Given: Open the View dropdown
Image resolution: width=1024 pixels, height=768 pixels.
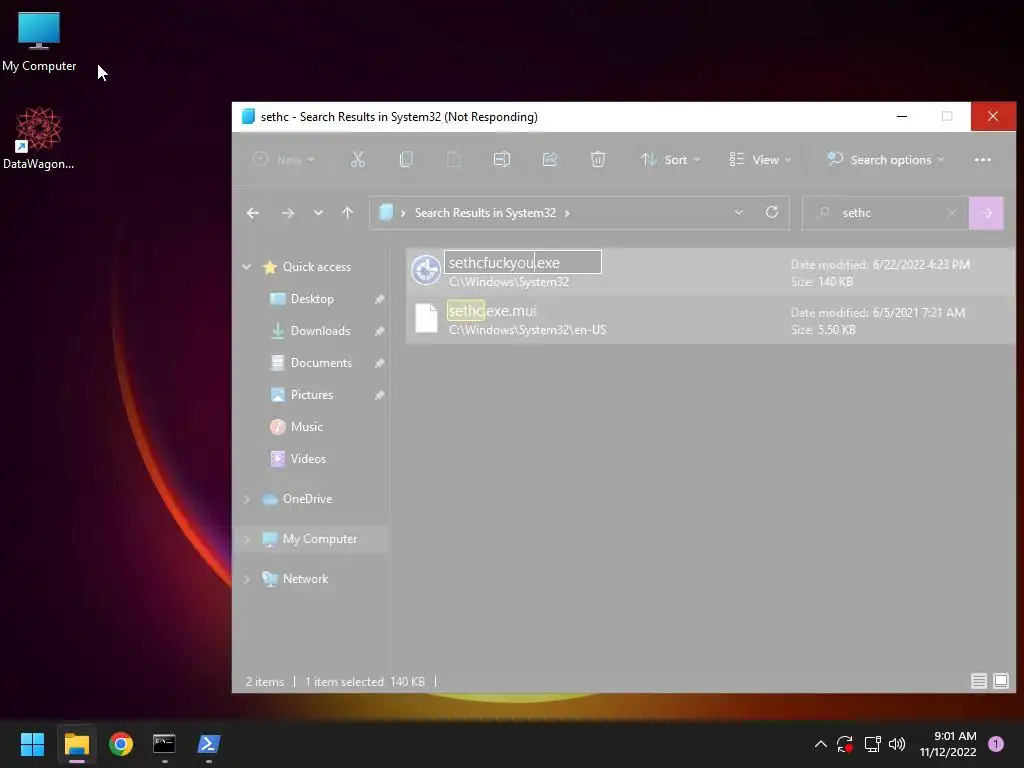Looking at the screenshot, I should click(760, 159).
